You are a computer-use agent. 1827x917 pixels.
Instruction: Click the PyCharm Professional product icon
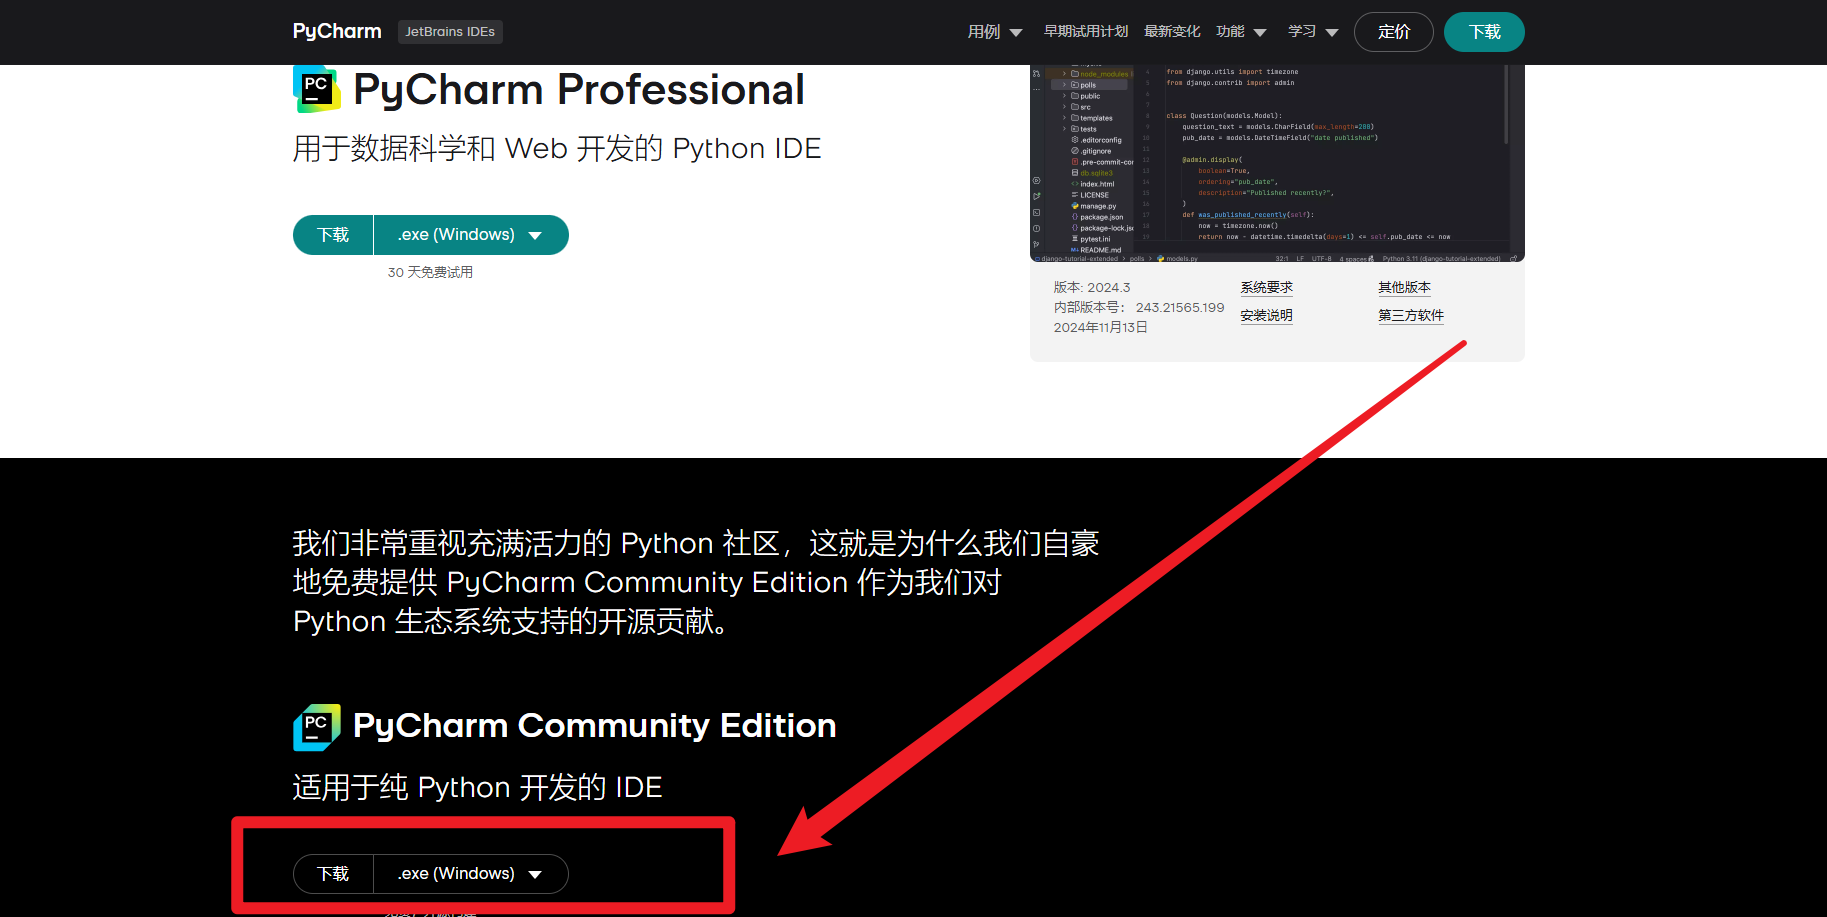click(317, 89)
